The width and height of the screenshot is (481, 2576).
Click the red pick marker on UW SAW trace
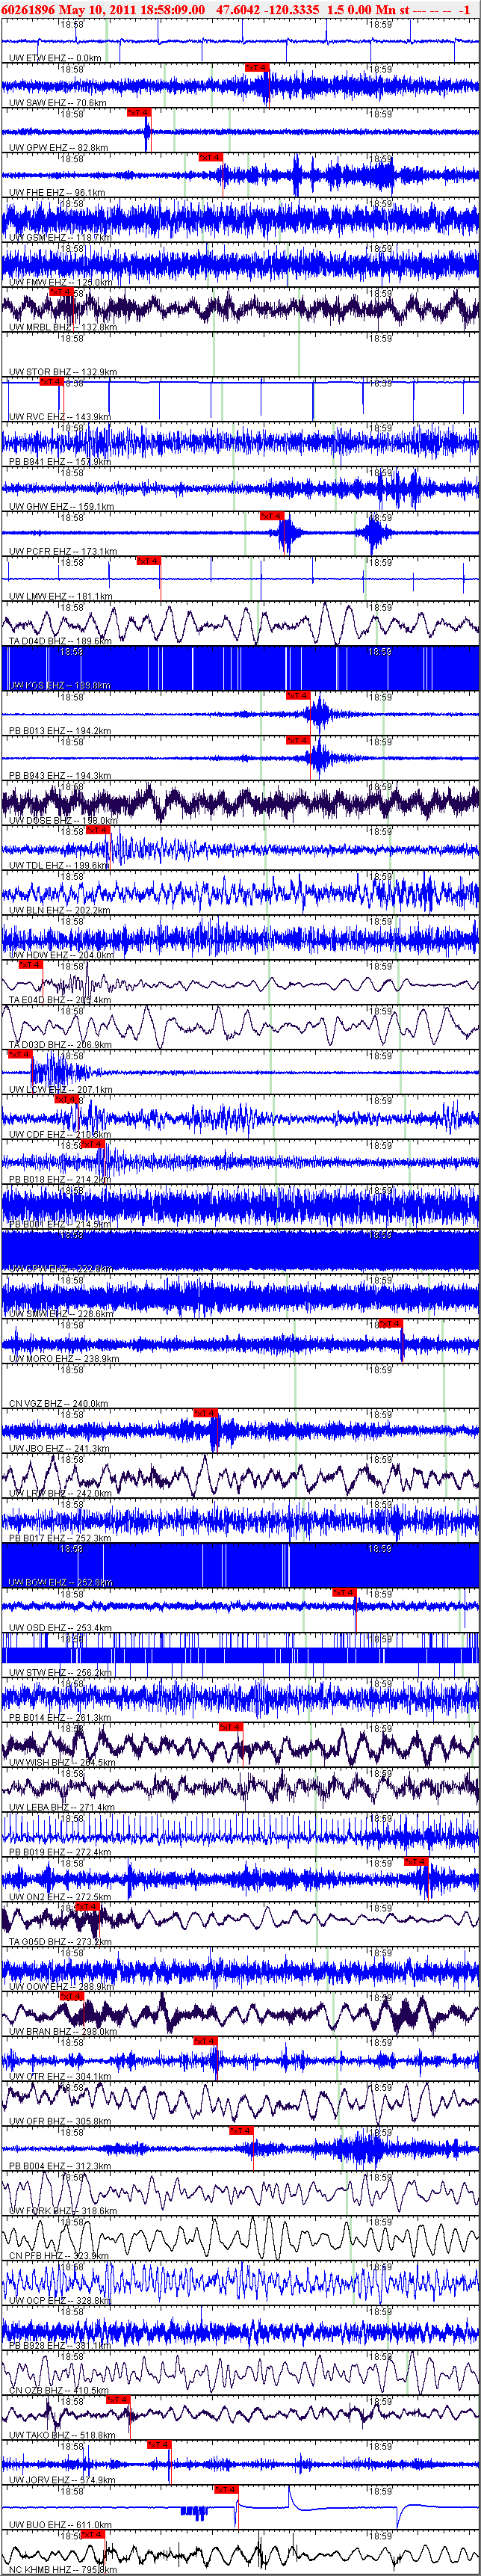[x=257, y=68]
